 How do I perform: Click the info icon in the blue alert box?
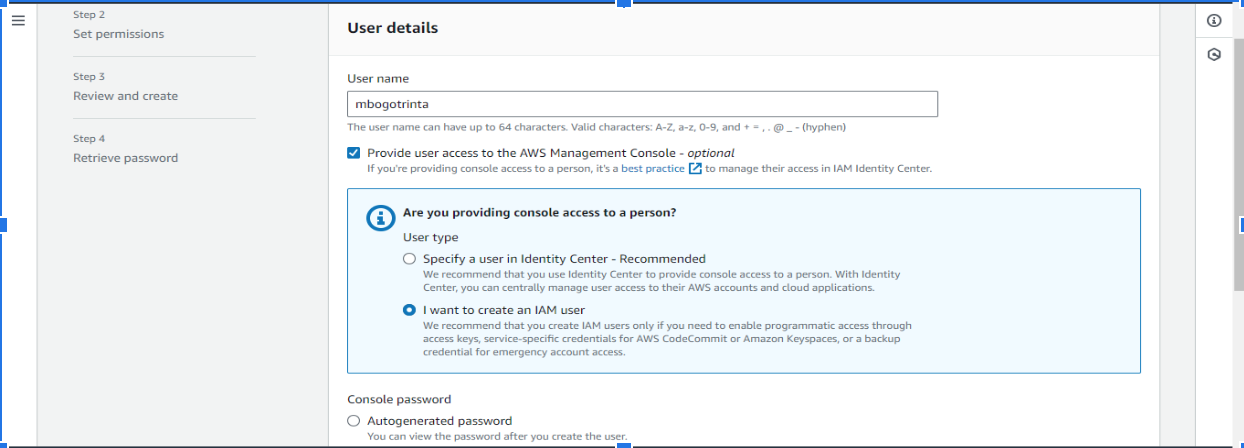pos(381,219)
